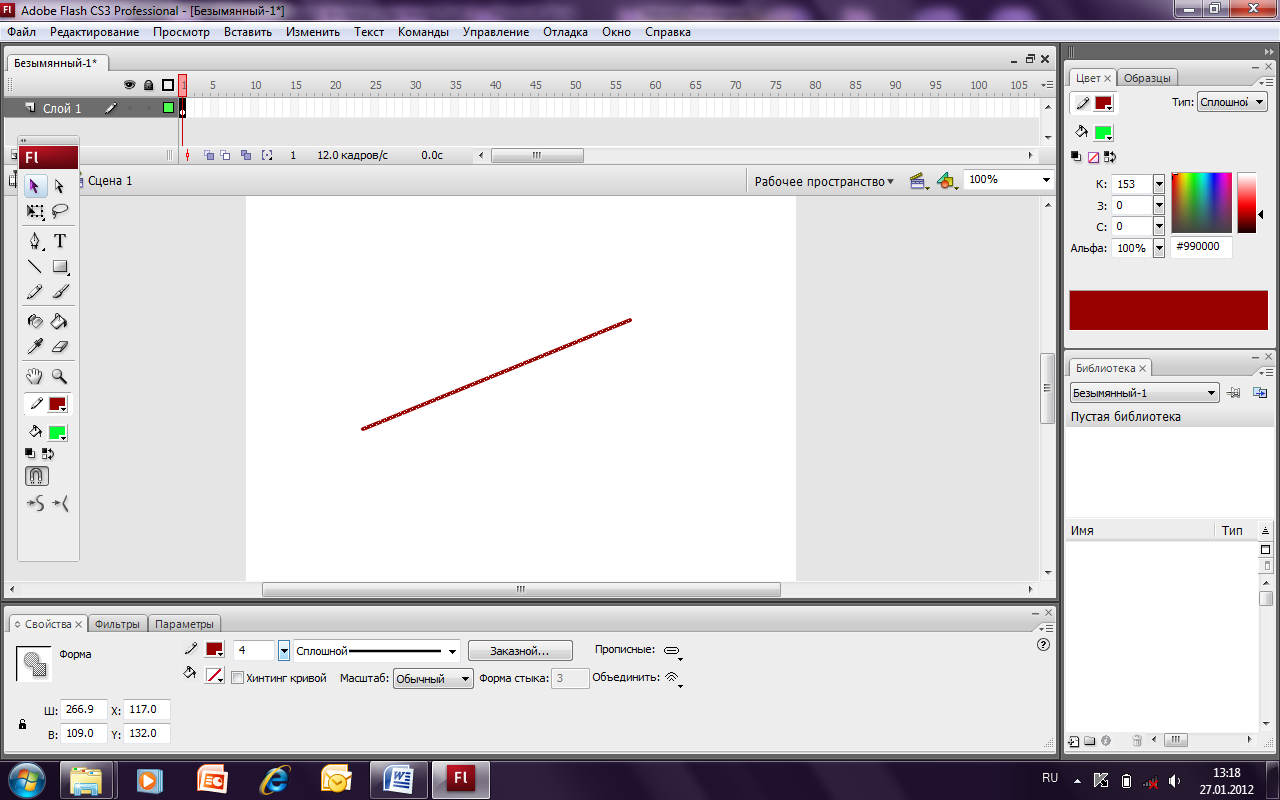This screenshot has height=800, width=1280.
Task: Toggle the show/hide all layers eye icon
Action: (129, 85)
